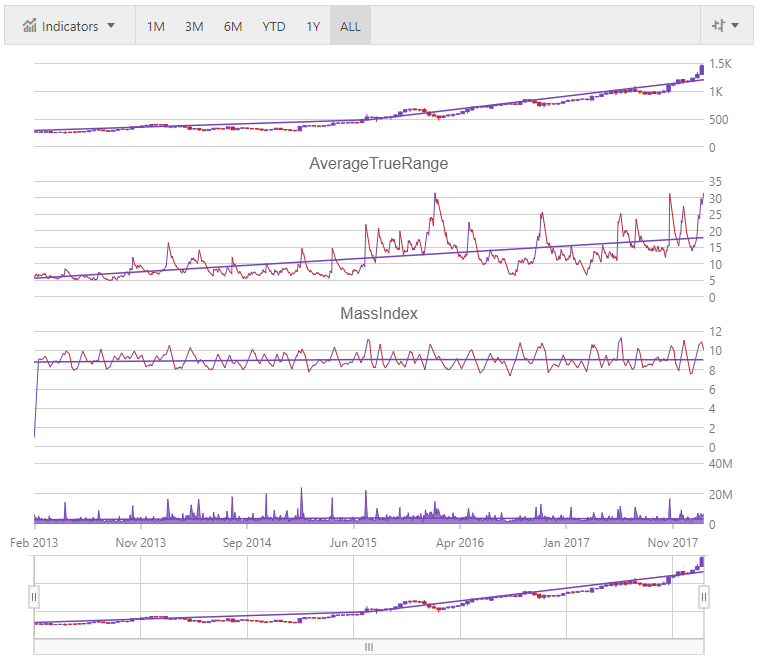Click the navigator bottom scrollbar grip
The height and width of the screenshot is (660, 763).
[368, 647]
